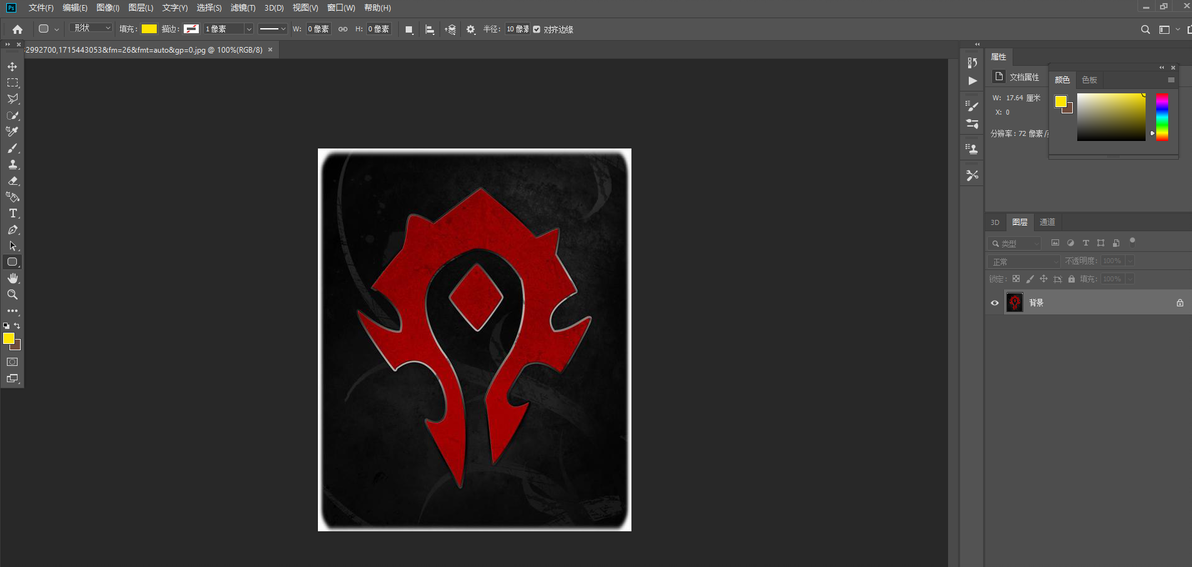This screenshot has width=1192, height=567.
Task: Open the gear path options
Action: click(x=471, y=29)
